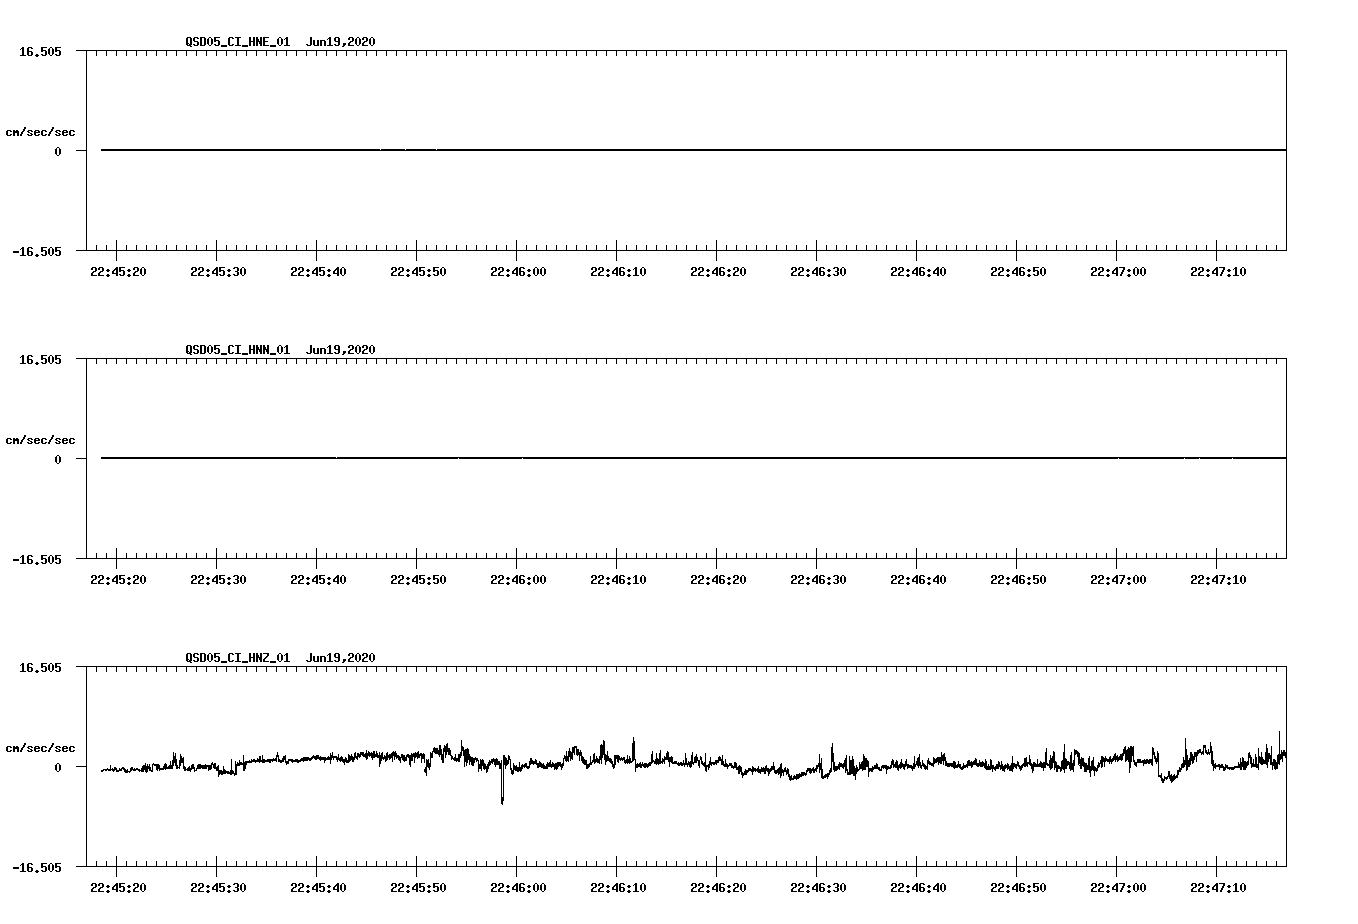Pick the 22:47:00 time under HNZ chart
This screenshot has width=1358, height=924.
click(x=1118, y=888)
